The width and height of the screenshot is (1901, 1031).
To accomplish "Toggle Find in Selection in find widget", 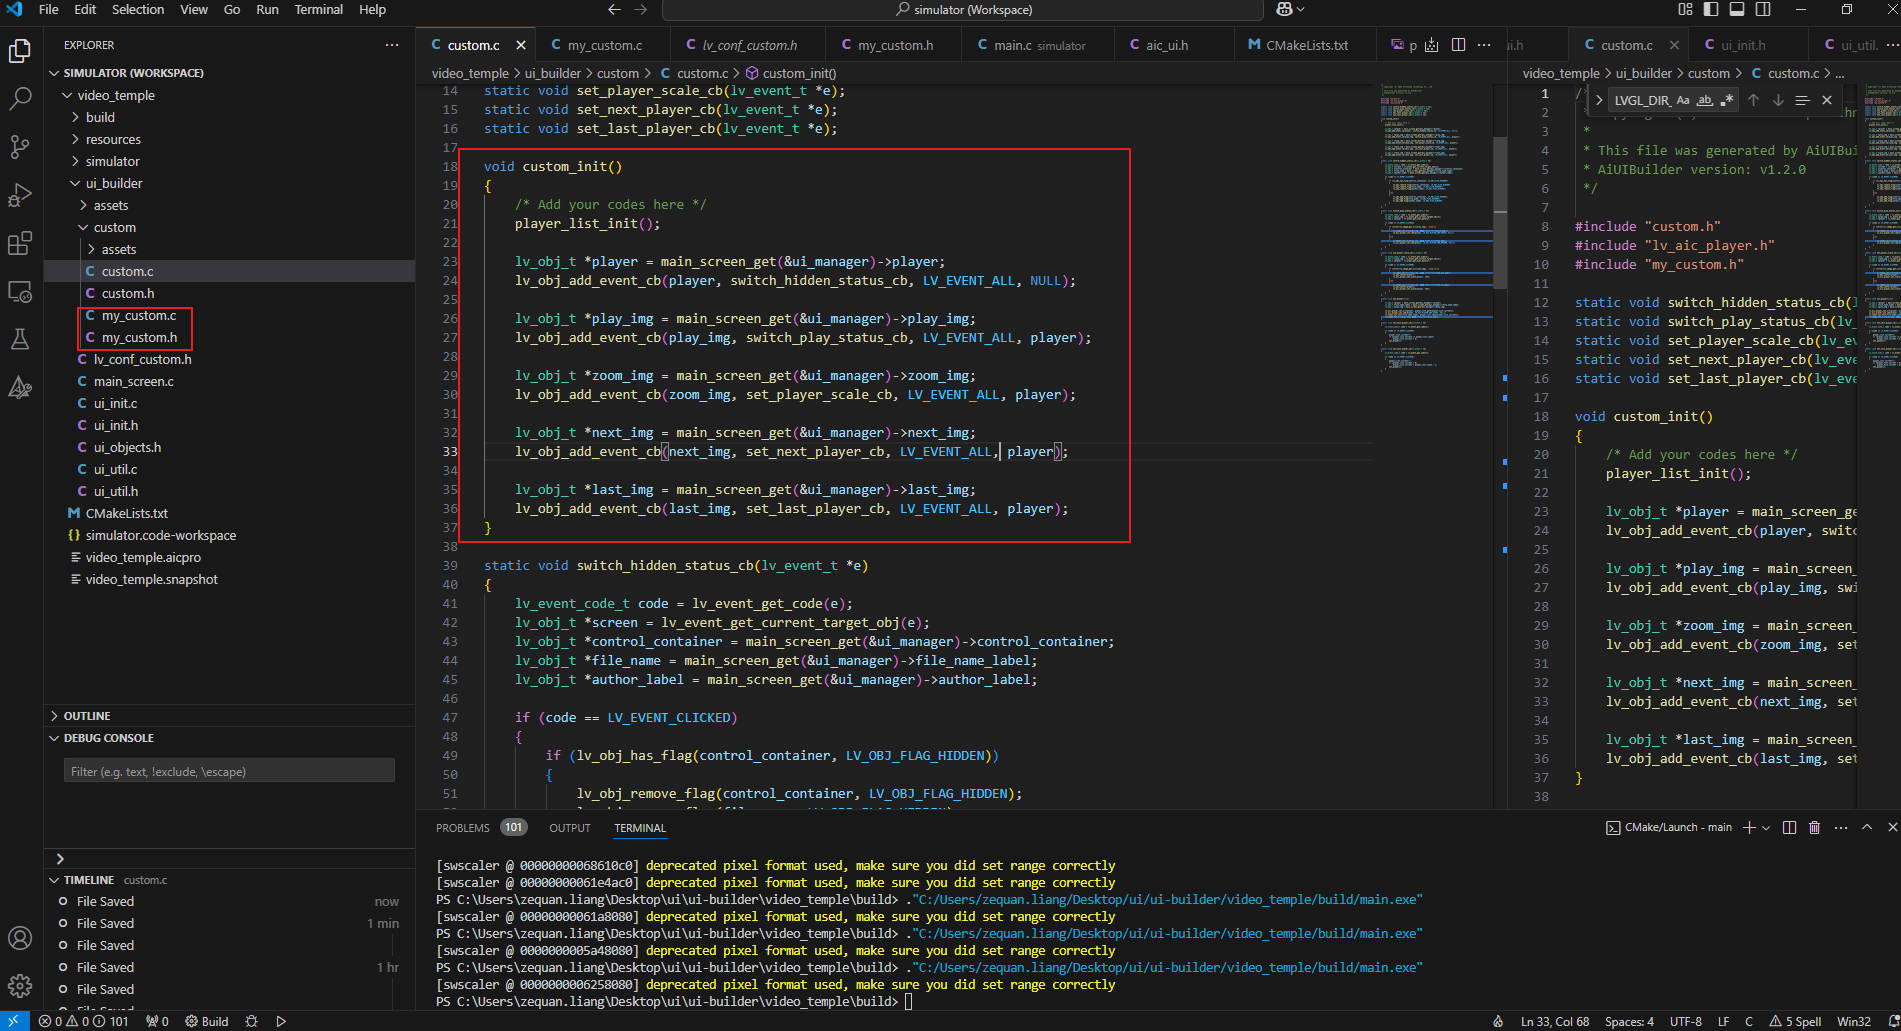I will coord(1802,100).
